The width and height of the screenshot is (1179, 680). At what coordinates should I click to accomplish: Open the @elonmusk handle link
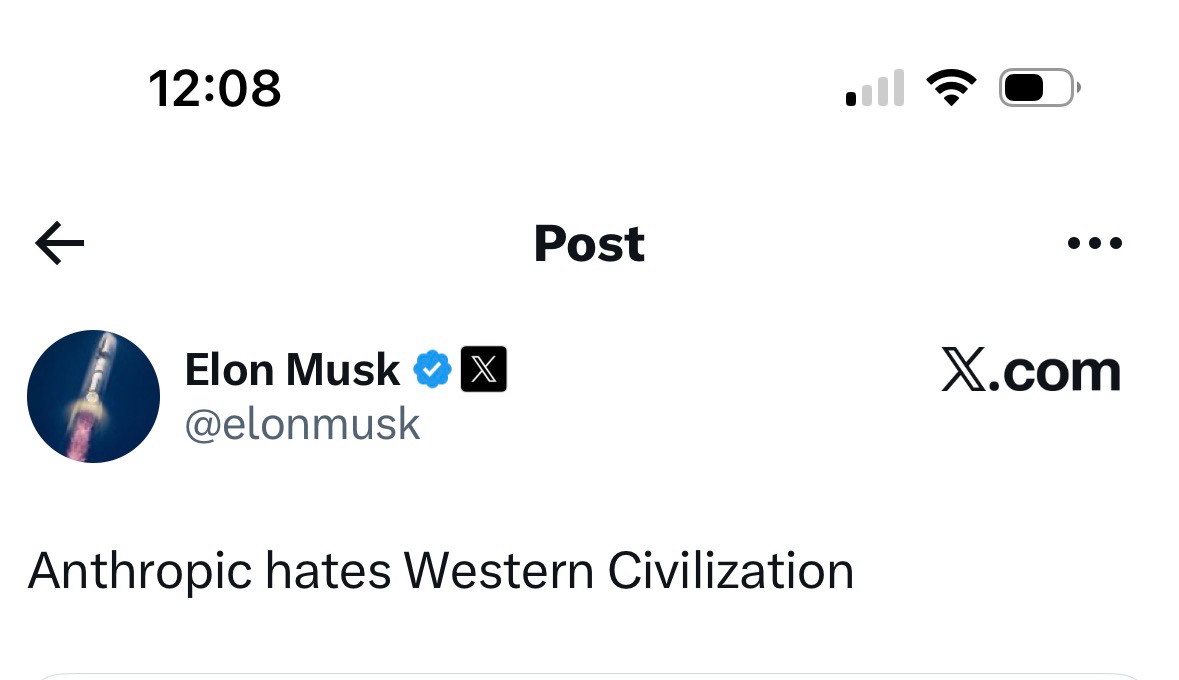[302, 425]
